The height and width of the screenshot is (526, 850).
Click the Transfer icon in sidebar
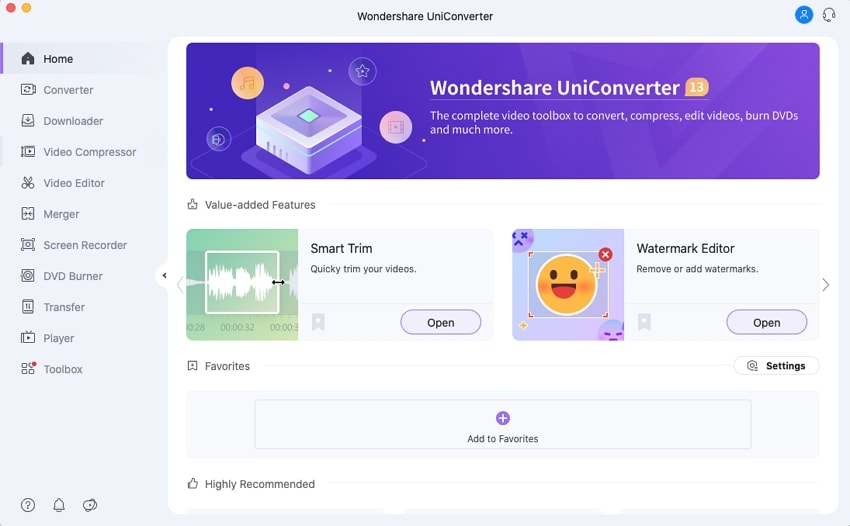click(x=28, y=306)
